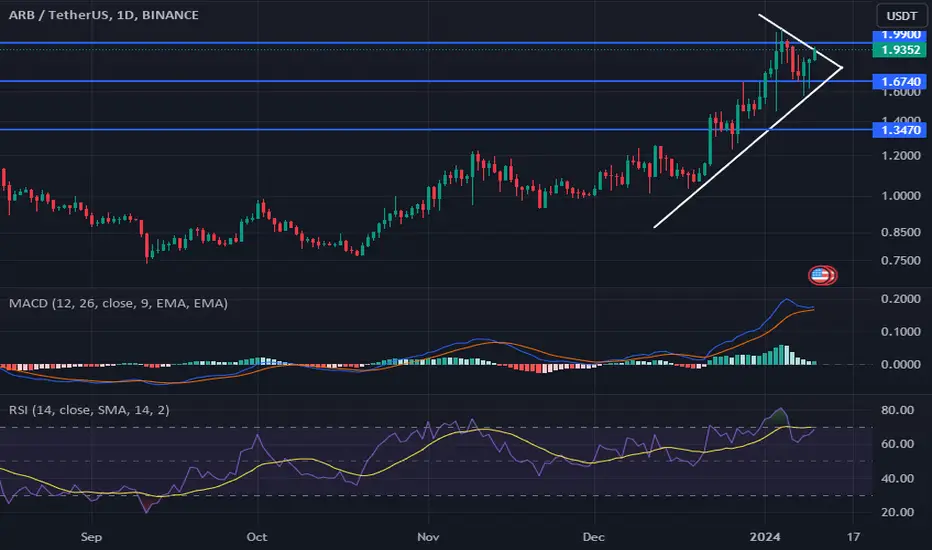The image size is (932, 550).
Task: Click the 17 date axis label
Action: pos(854,537)
